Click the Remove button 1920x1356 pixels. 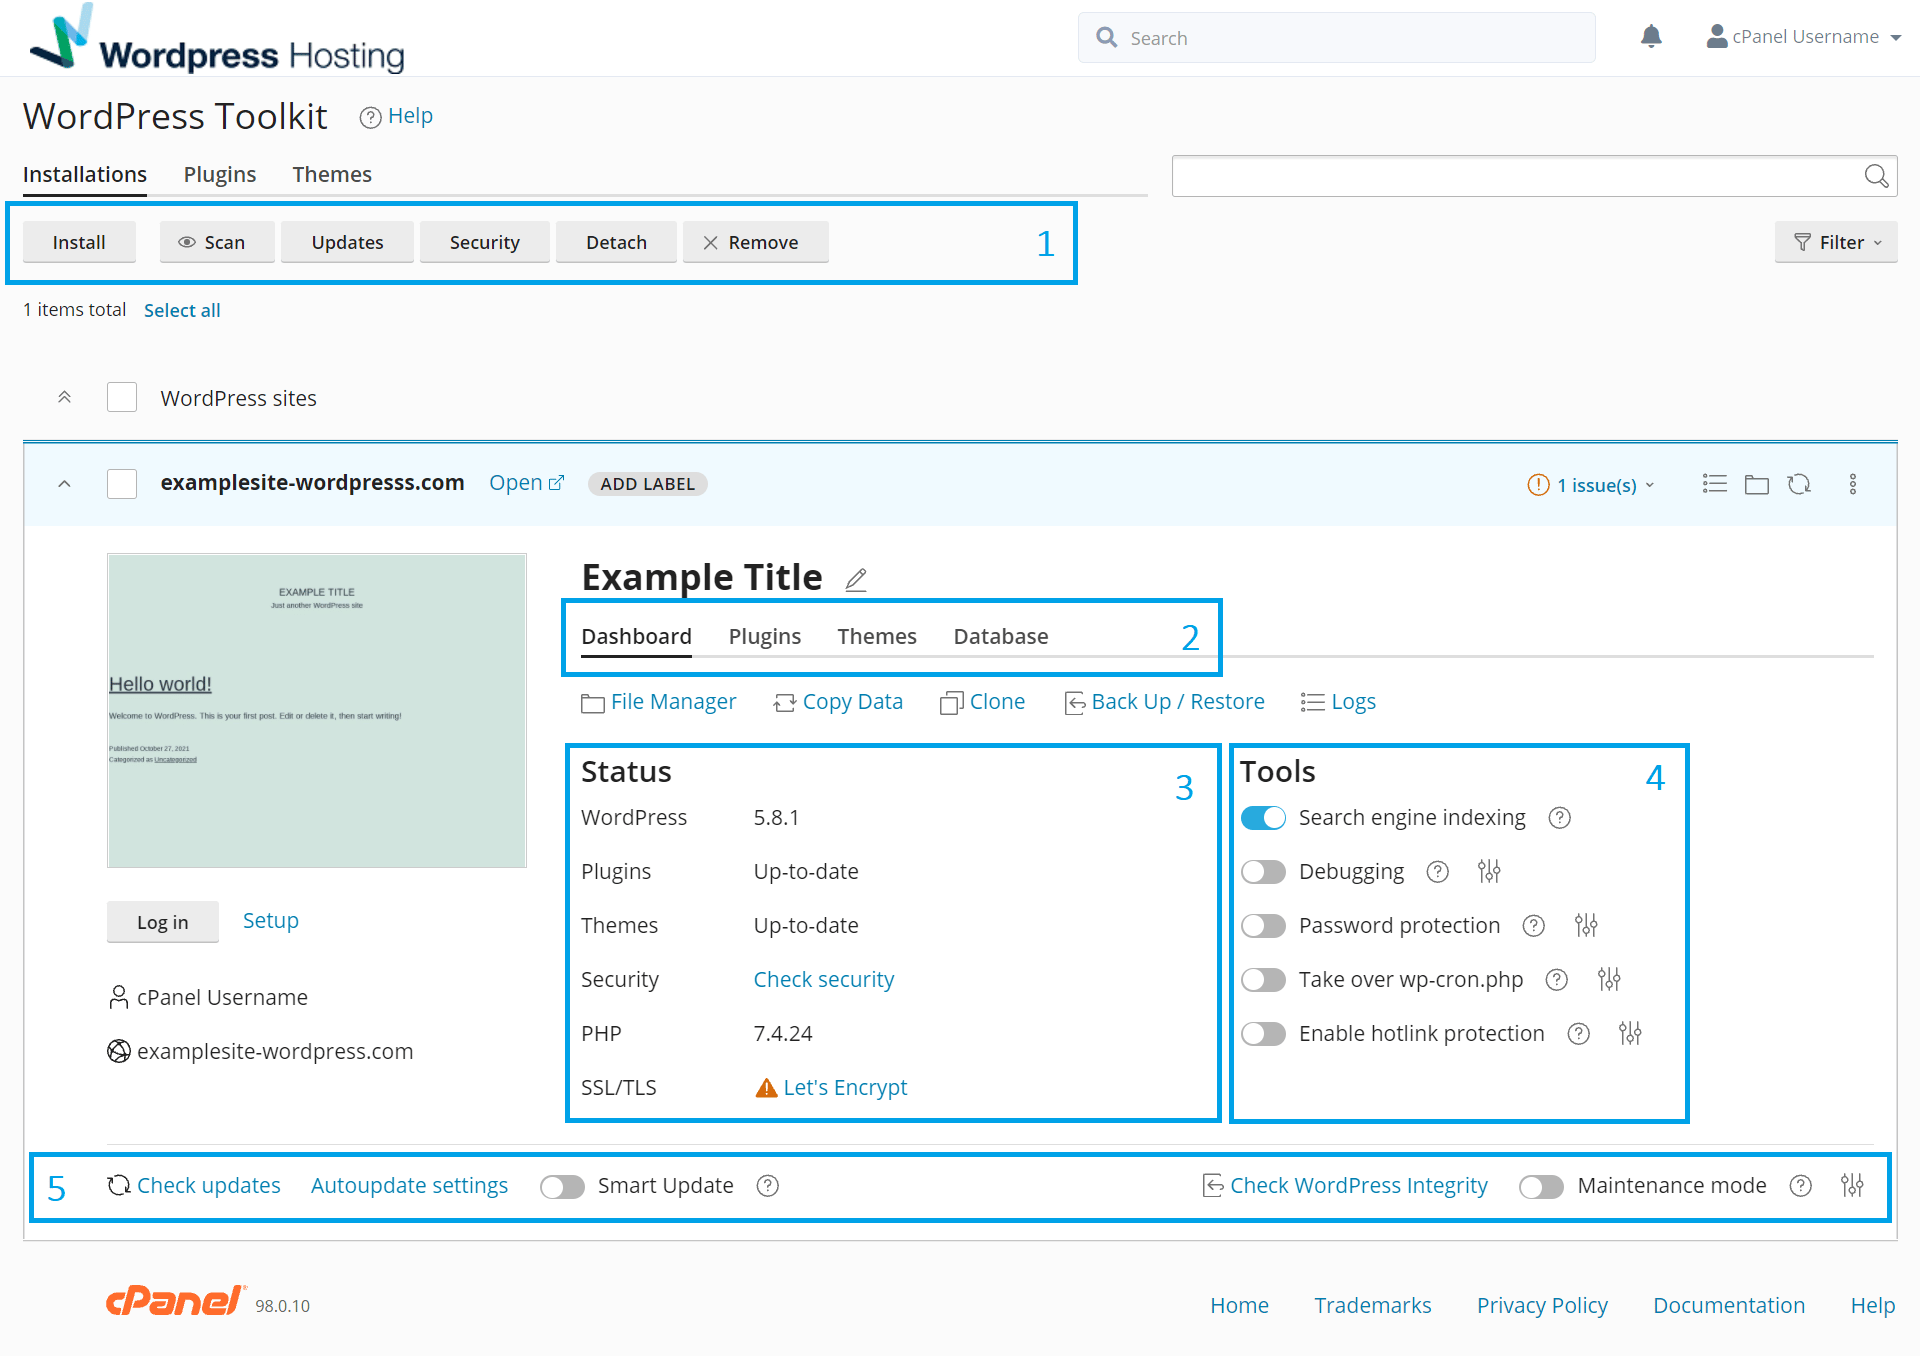(x=756, y=242)
